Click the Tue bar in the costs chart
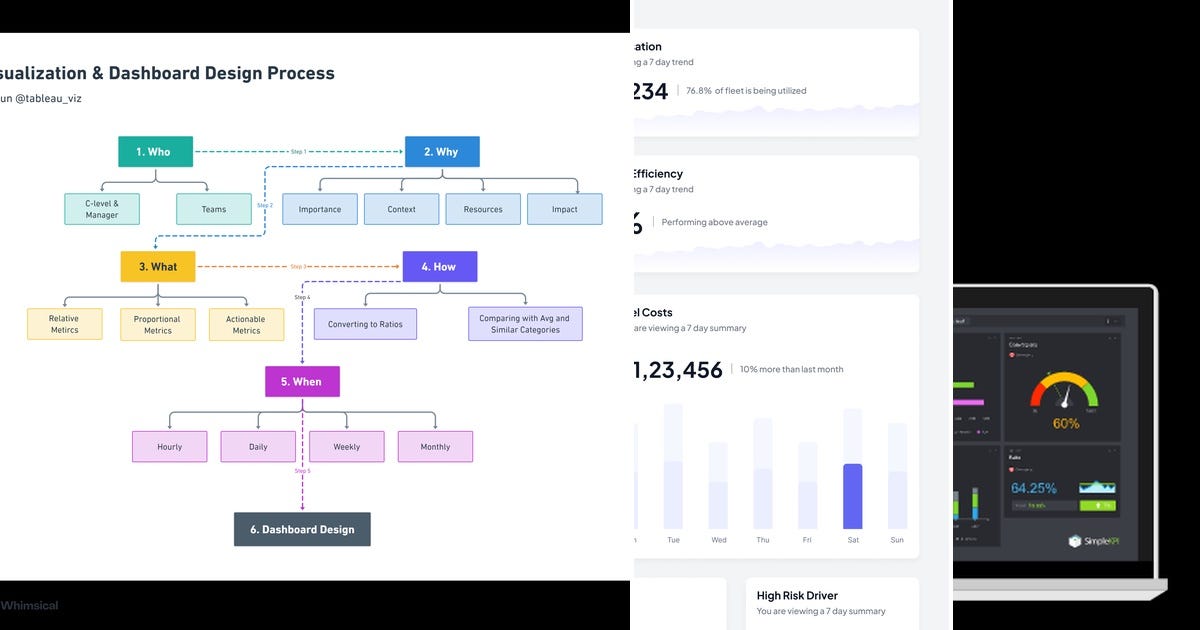This screenshot has width=1200, height=630. 673,466
